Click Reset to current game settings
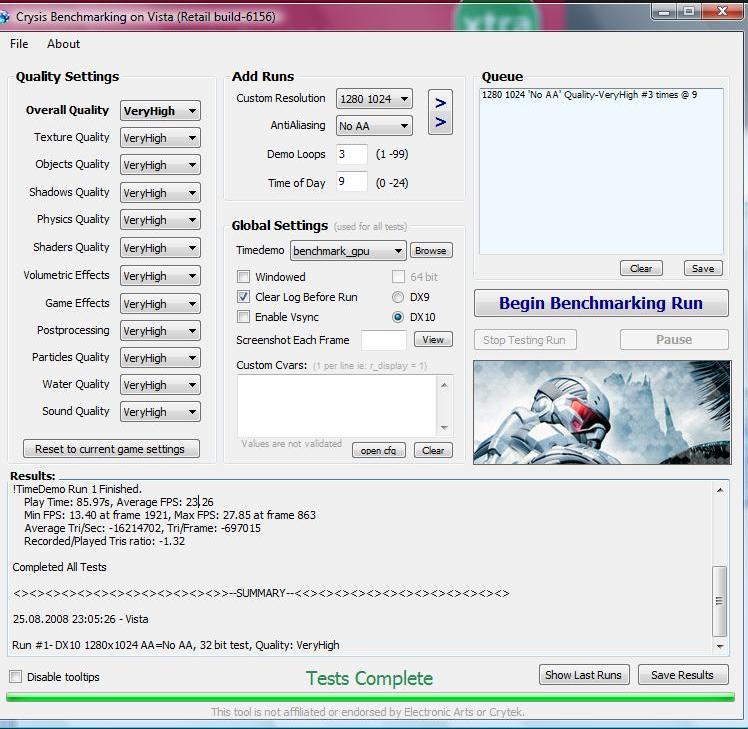748x729 pixels. click(111, 449)
